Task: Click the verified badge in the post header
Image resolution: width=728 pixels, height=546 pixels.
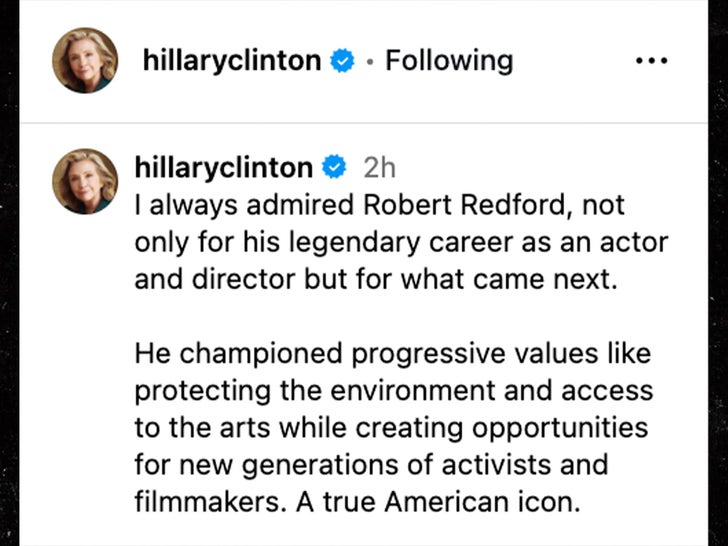Action: (x=343, y=61)
